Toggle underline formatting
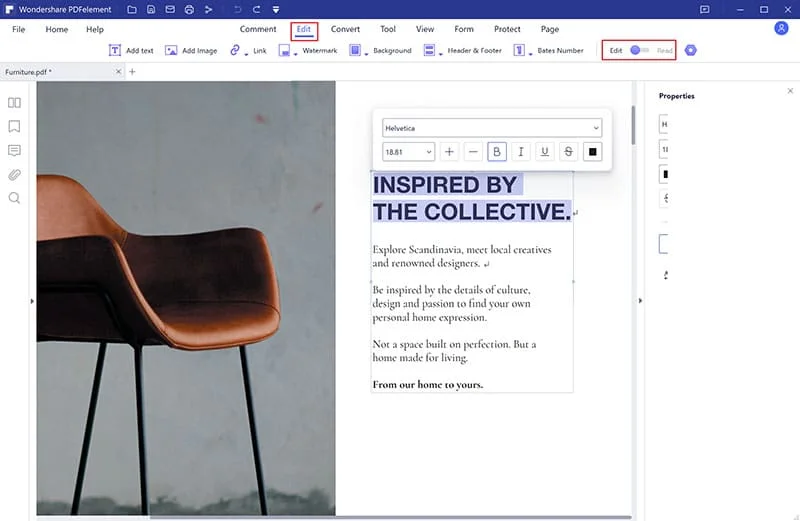The image size is (800, 521). (544, 152)
